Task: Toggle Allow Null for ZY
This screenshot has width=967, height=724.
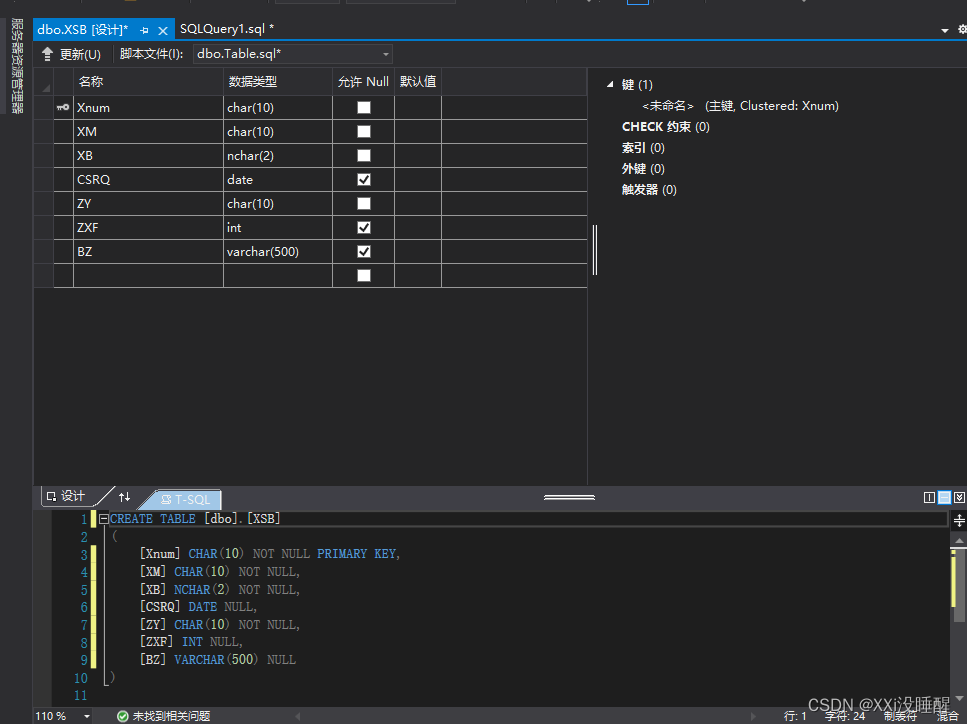Action: pos(364,204)
